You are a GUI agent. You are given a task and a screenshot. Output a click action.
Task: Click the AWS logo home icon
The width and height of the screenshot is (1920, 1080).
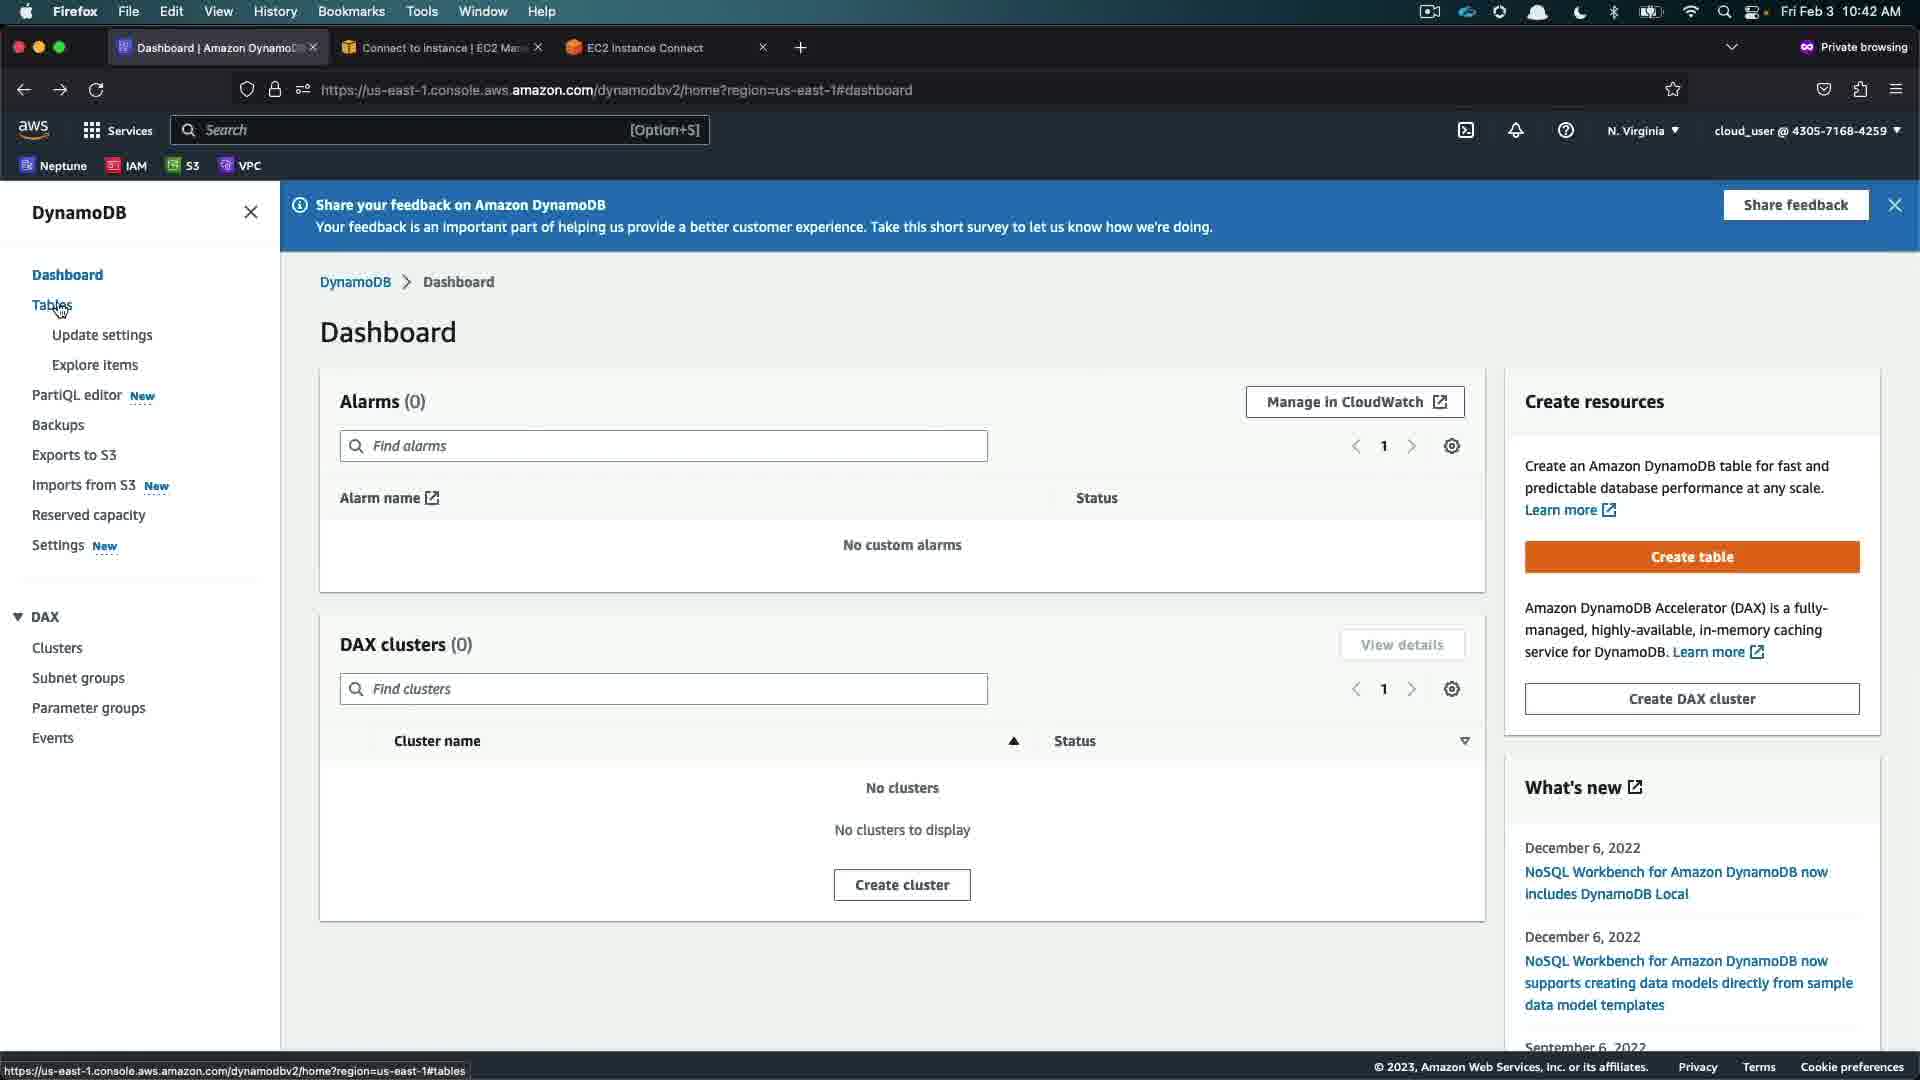(33, 129)
